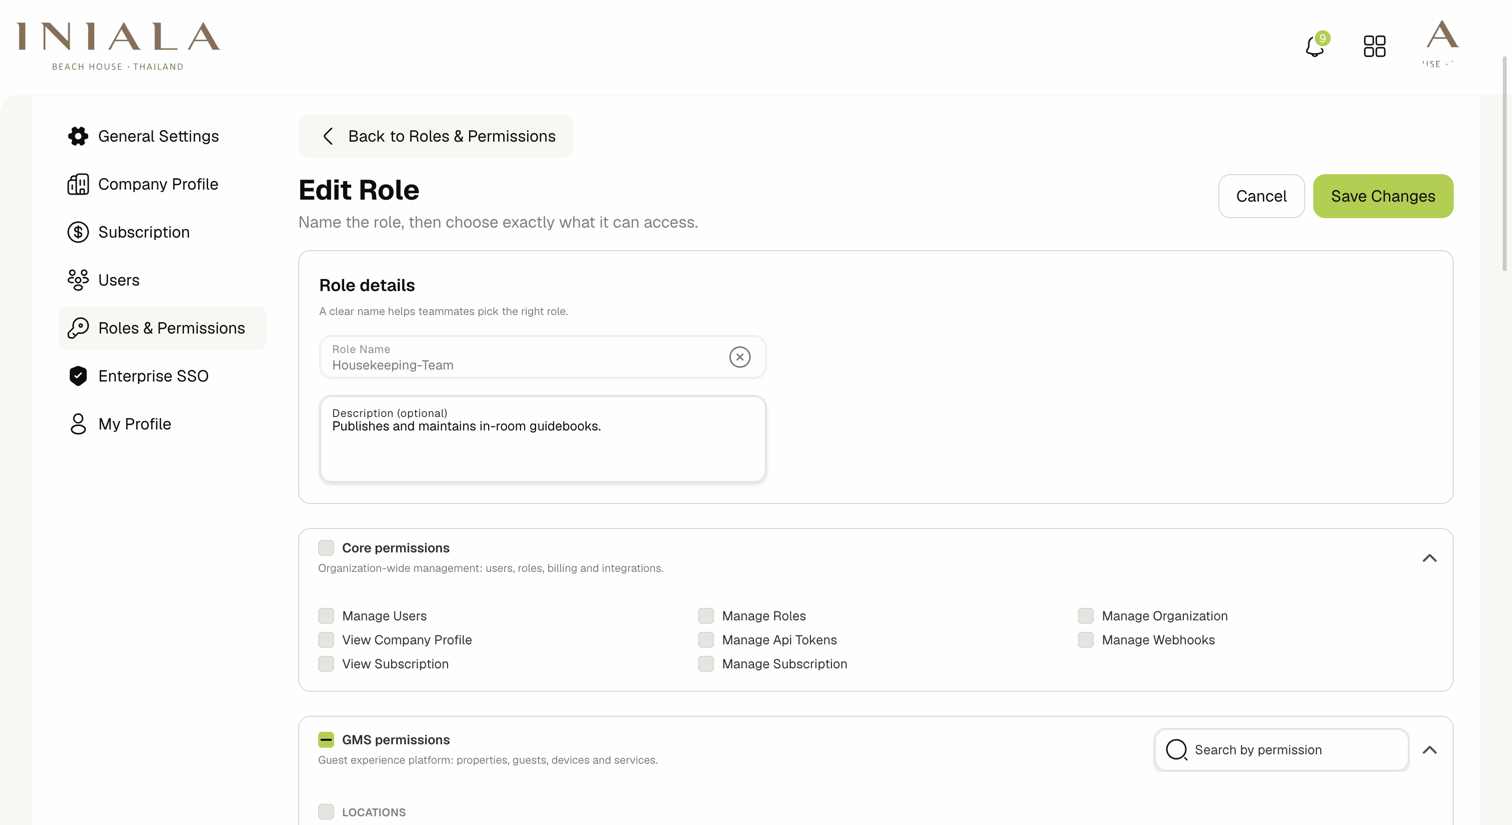Check the Manage Organization box
The image size is (1512, 825).
[x=1086, y=616]
